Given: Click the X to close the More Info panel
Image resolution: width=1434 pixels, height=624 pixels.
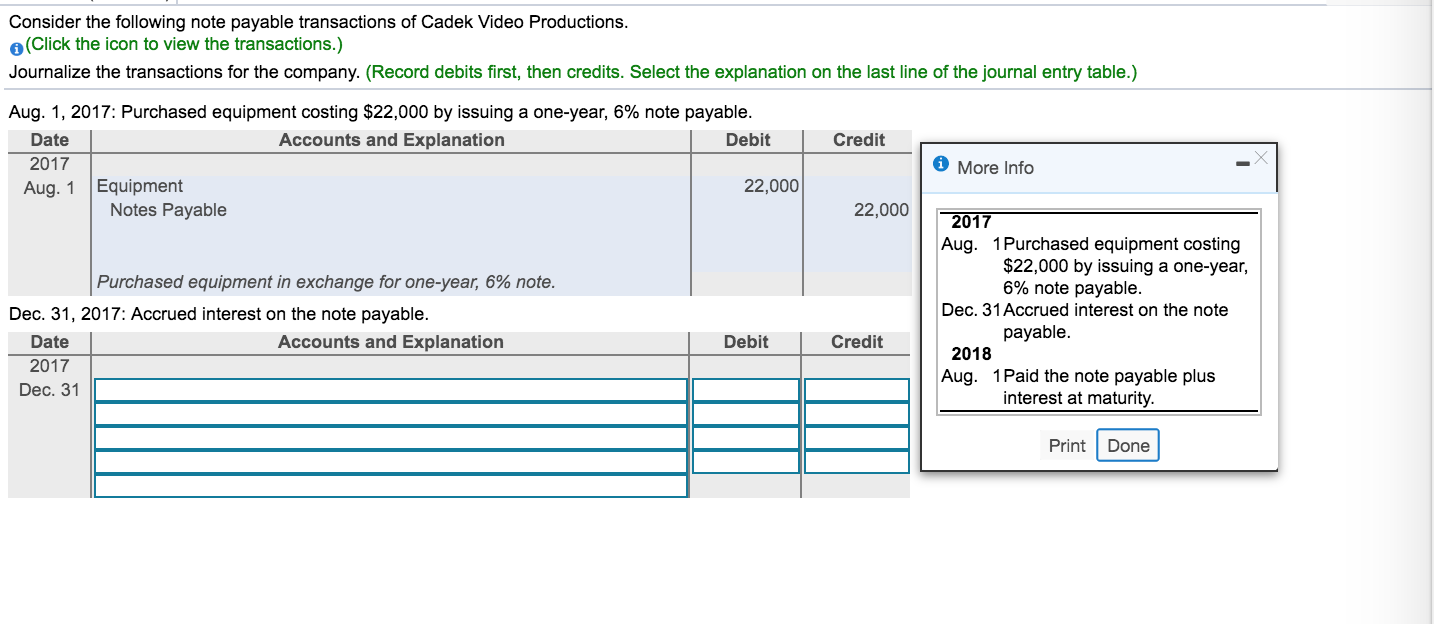Looking at the screenshot, I should click(1261, 156).
